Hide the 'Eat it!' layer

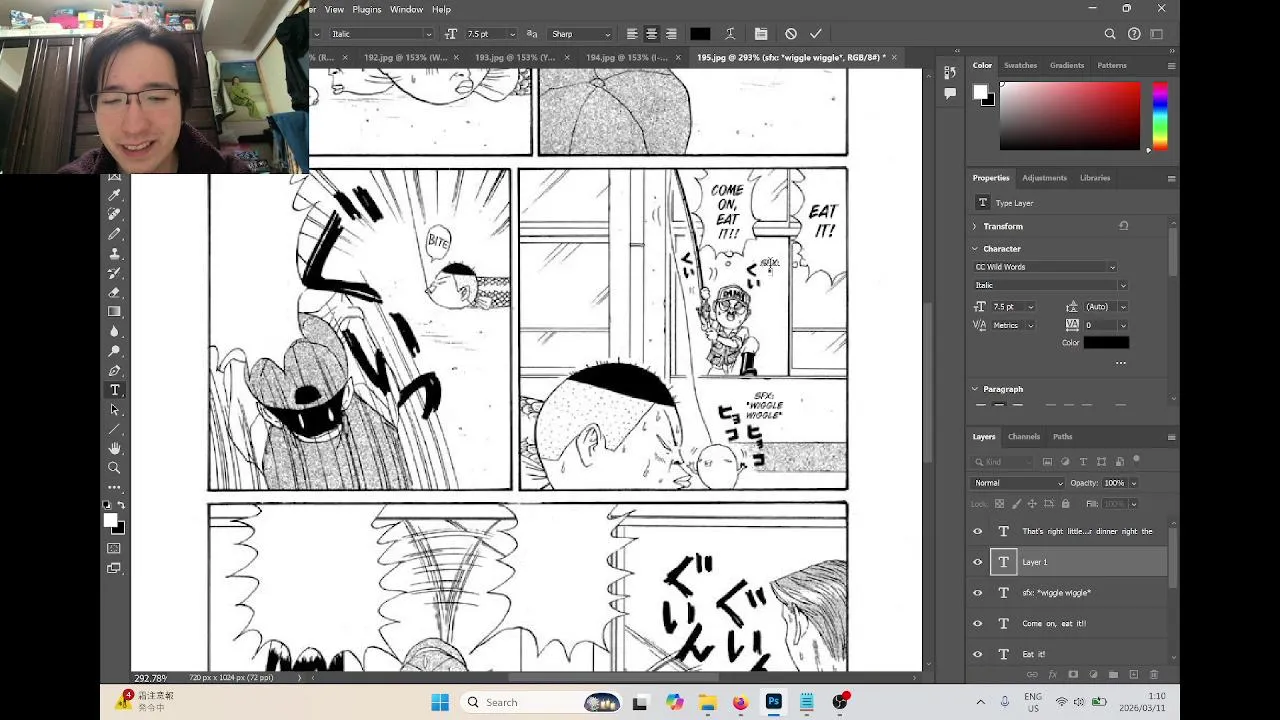[x=978, y=654]
